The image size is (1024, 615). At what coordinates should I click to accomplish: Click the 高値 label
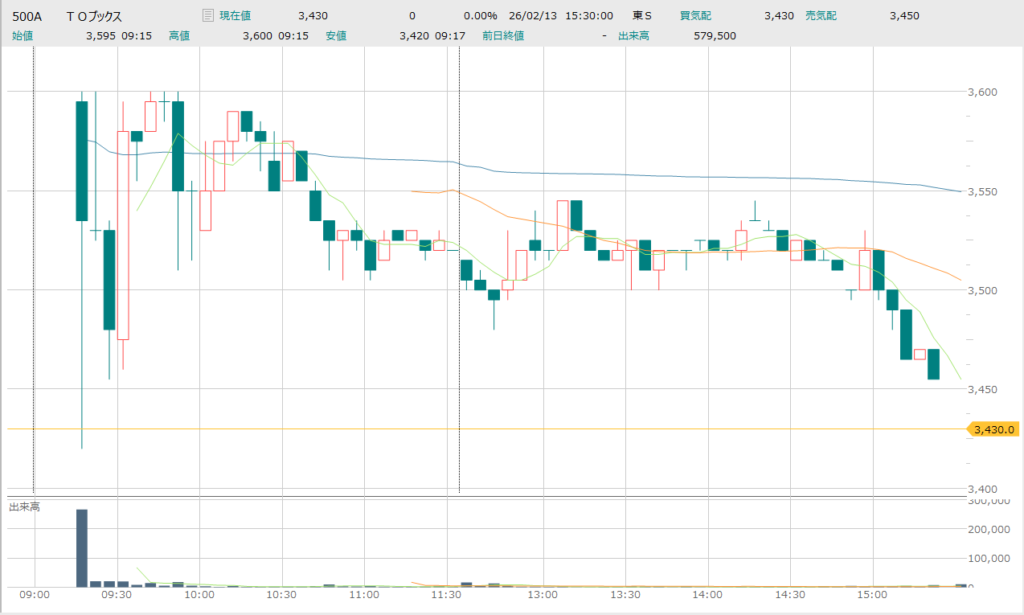pyautogui.click(x=180, y=35)
